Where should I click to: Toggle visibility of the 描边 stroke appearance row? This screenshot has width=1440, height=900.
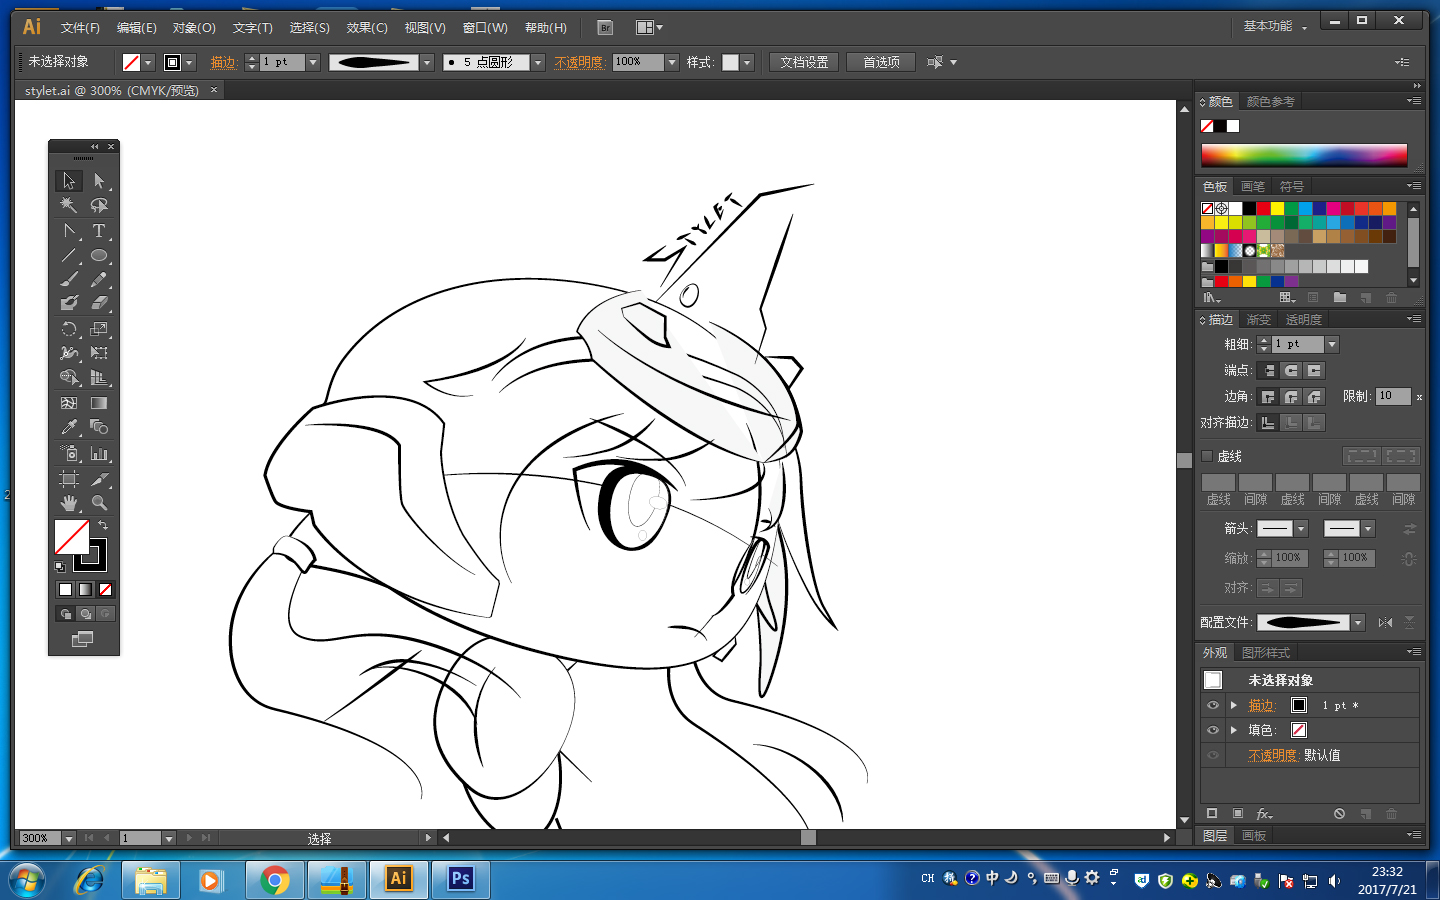(x=1213, y=705)
